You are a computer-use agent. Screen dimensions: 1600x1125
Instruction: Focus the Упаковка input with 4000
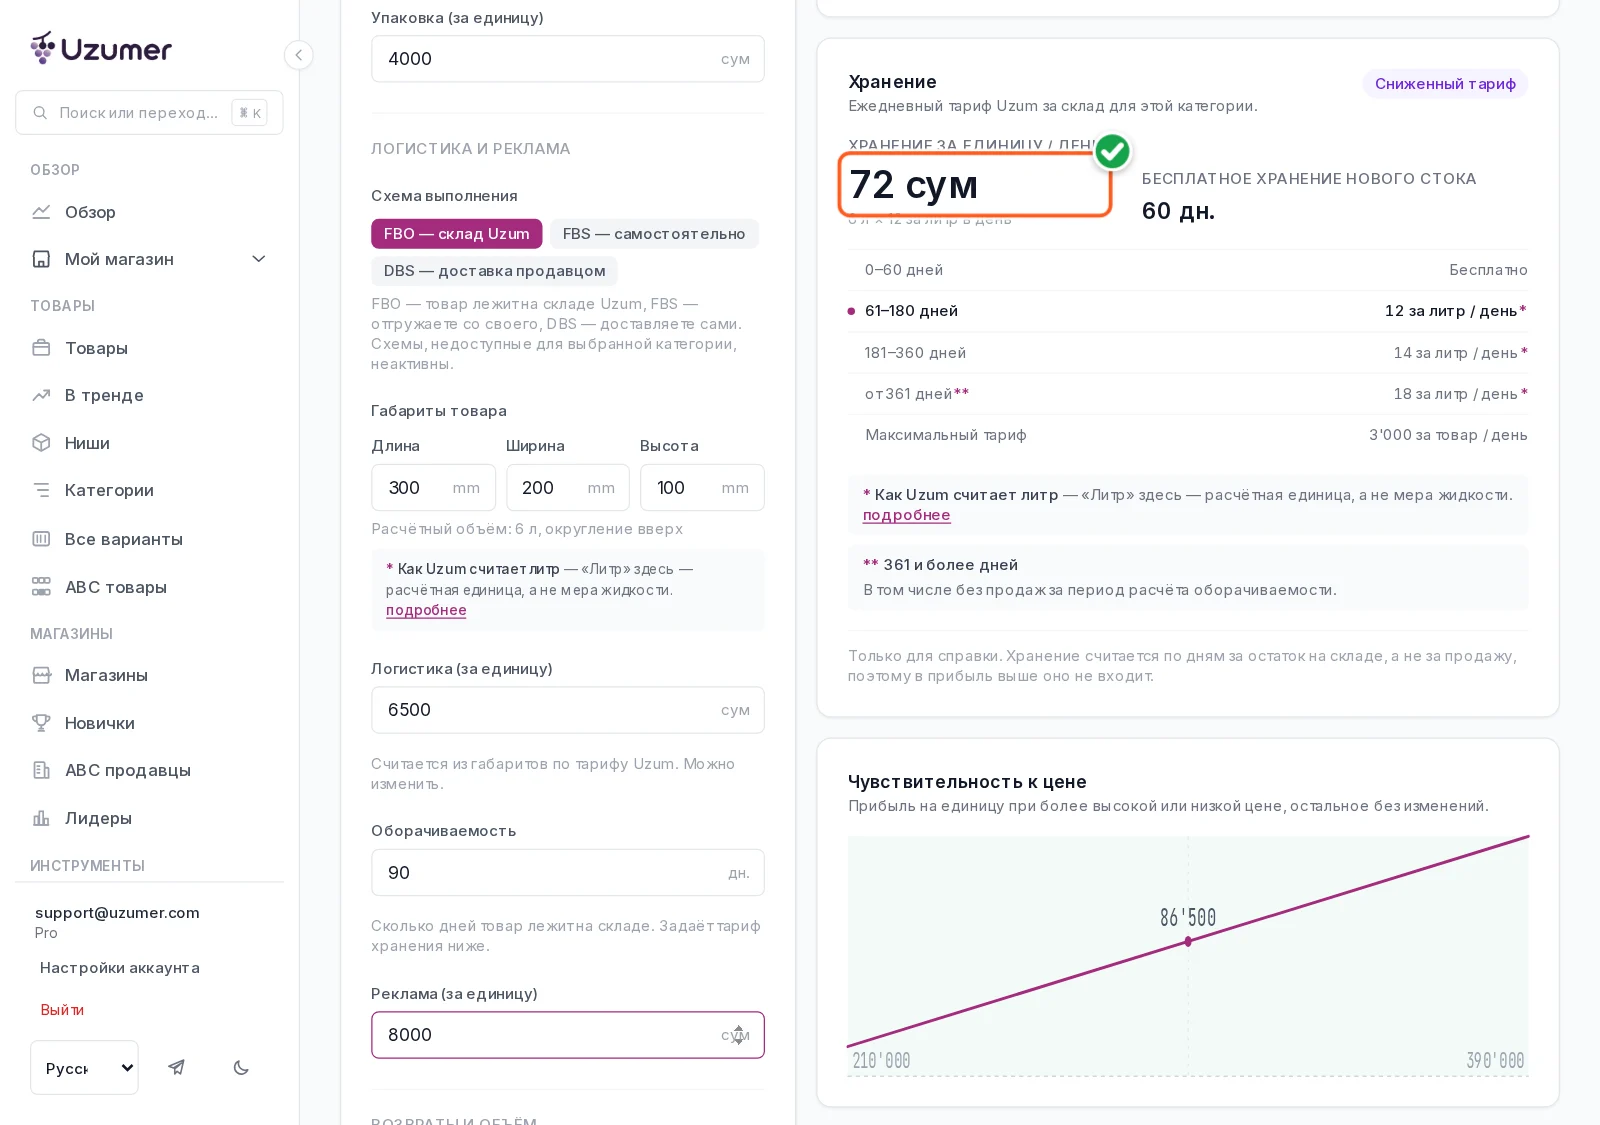pyautogui.click(x=568, y=59)
